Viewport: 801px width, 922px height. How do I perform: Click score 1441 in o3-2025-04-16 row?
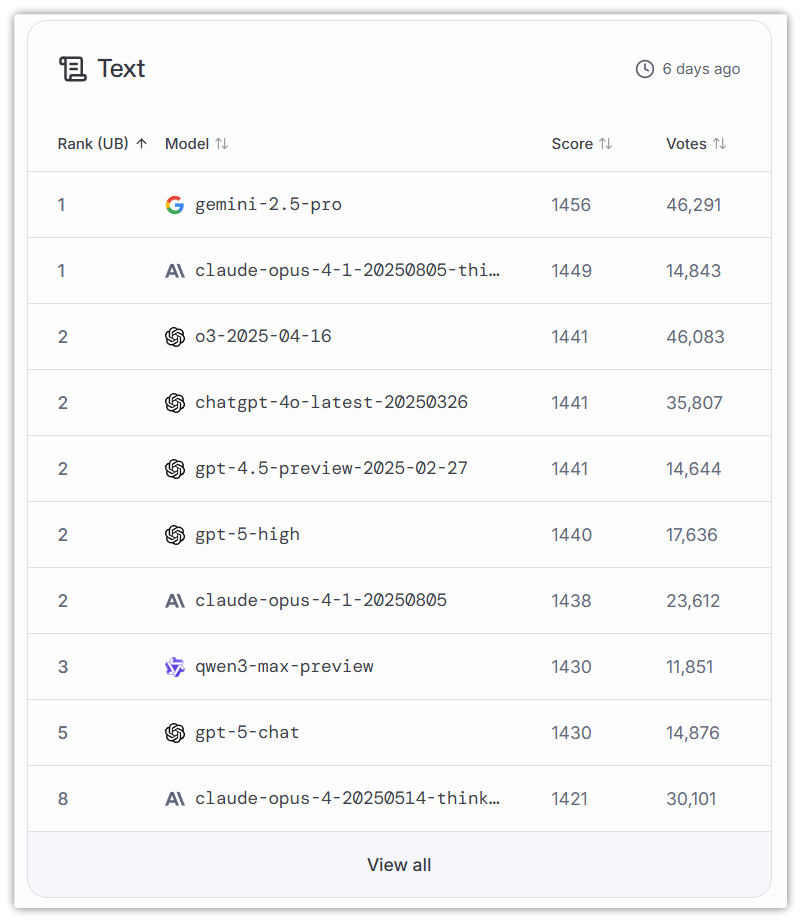[570, 337]
